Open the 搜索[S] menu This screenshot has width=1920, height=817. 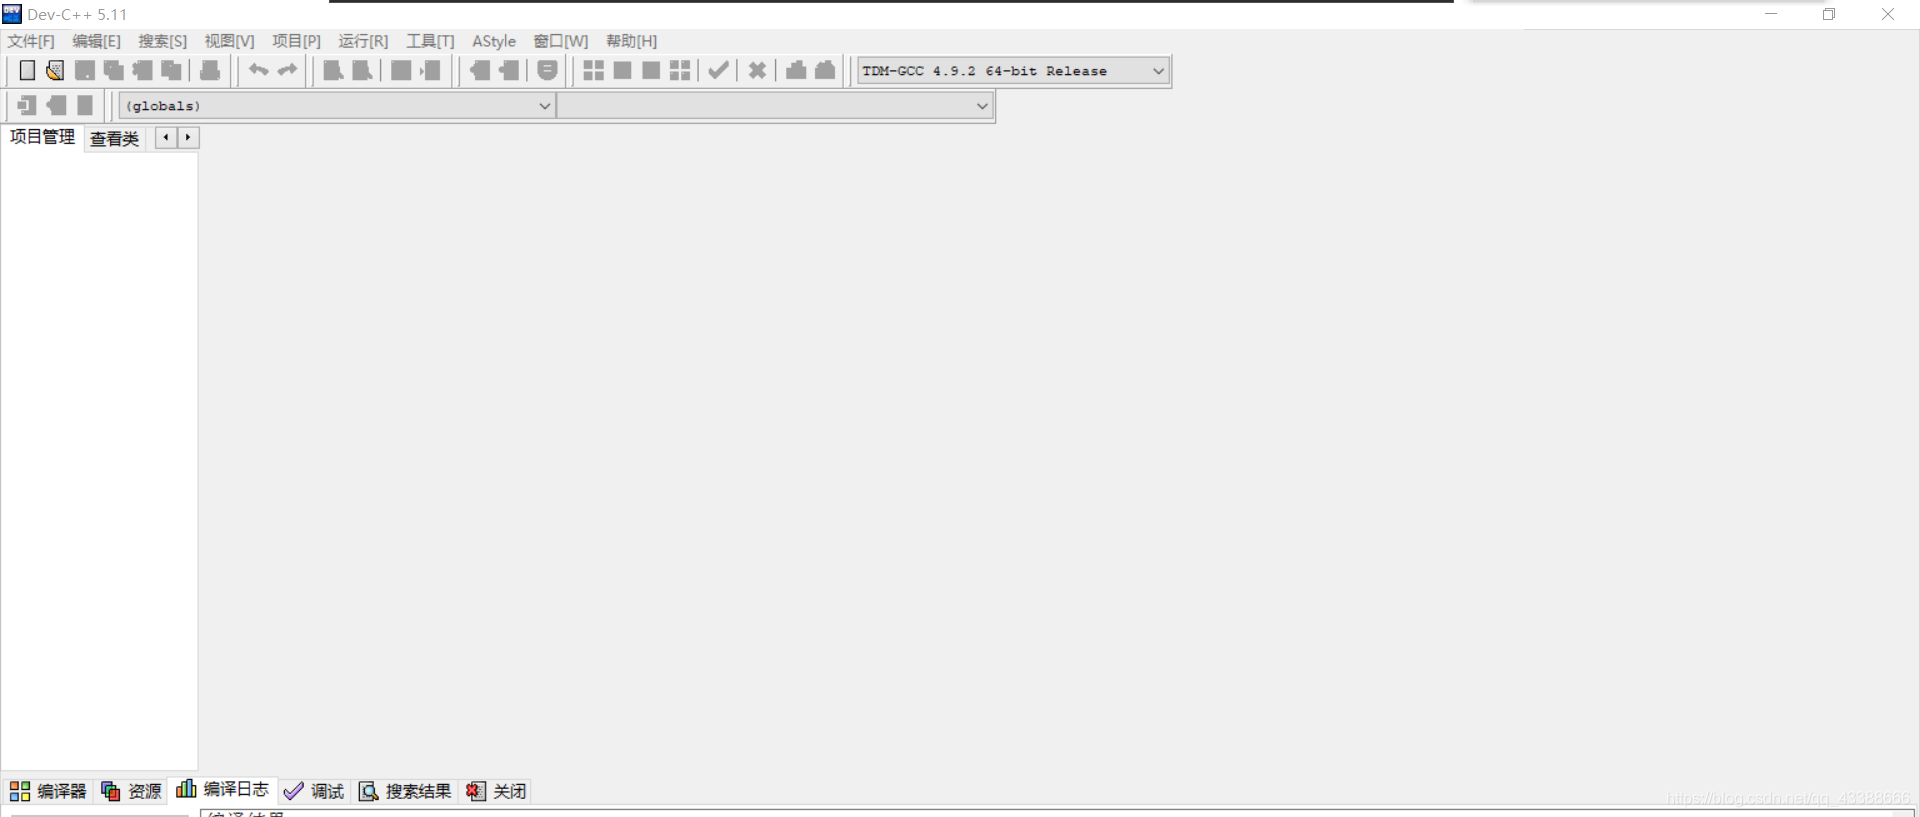point(163,41)
